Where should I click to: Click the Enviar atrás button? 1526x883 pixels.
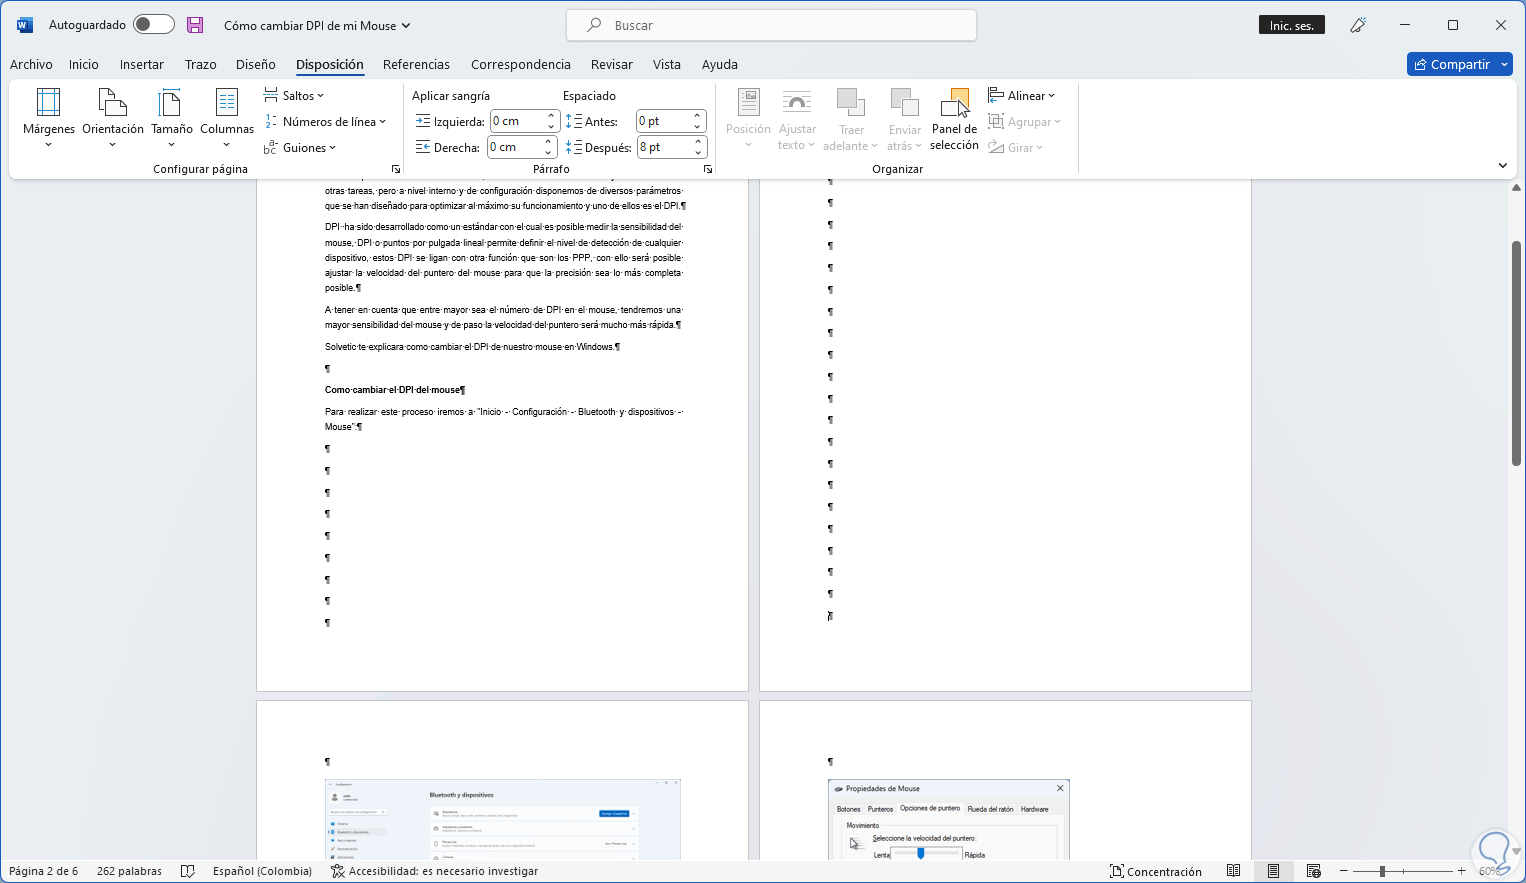(x=905, y=119)
